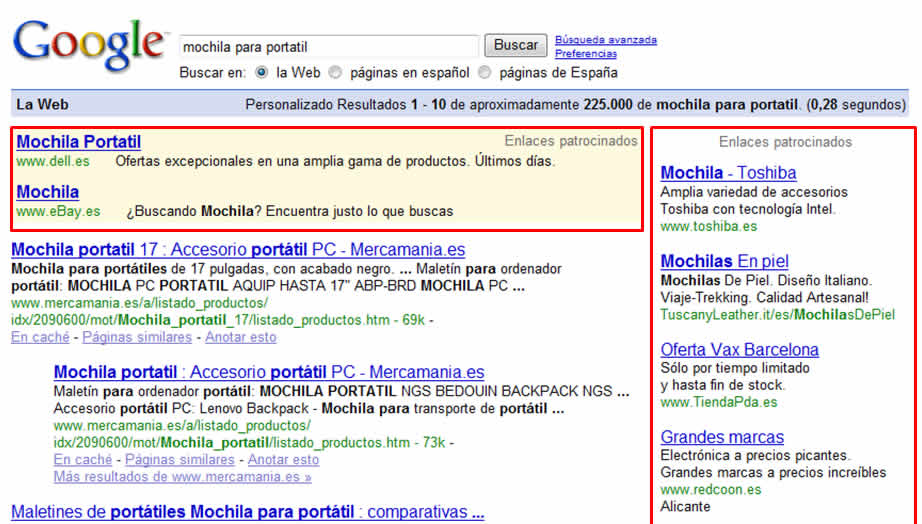Click the Buscar button
922x524 pixels.
516,45
